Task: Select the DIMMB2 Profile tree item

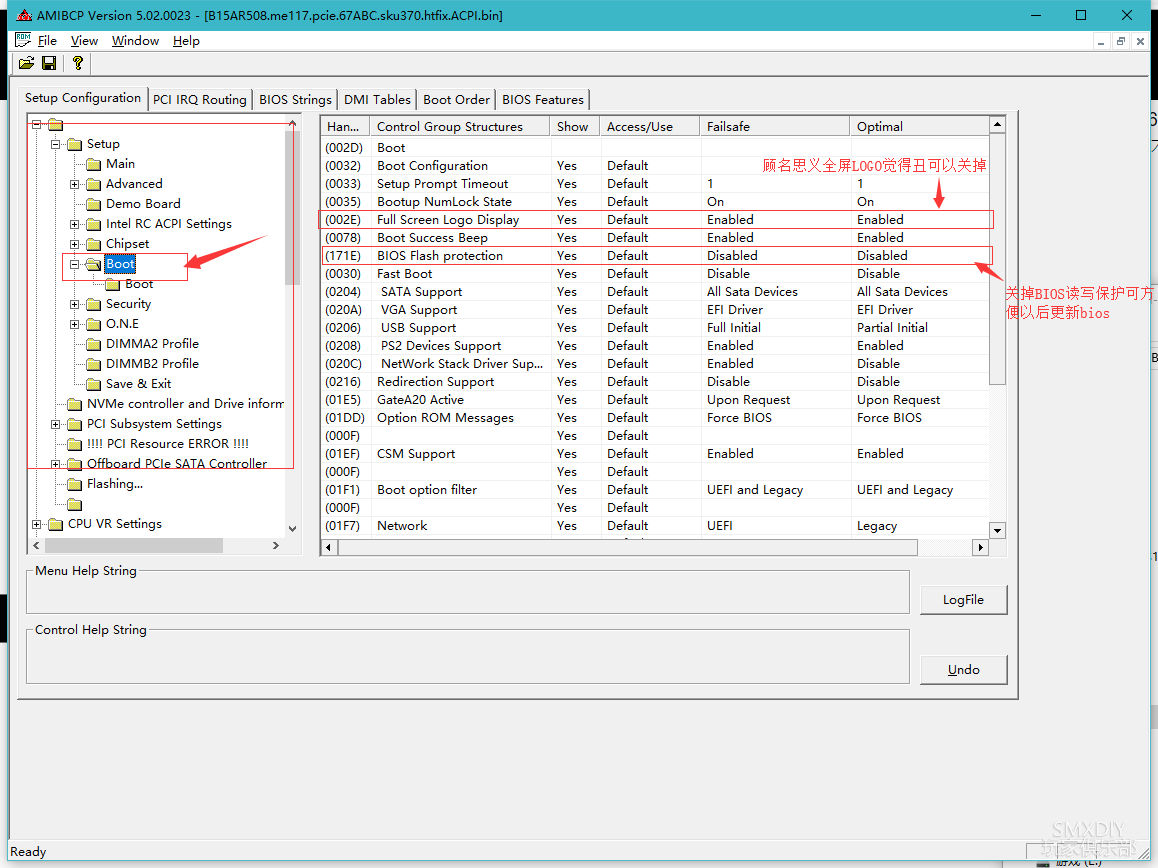Action: tap(152, 364)
